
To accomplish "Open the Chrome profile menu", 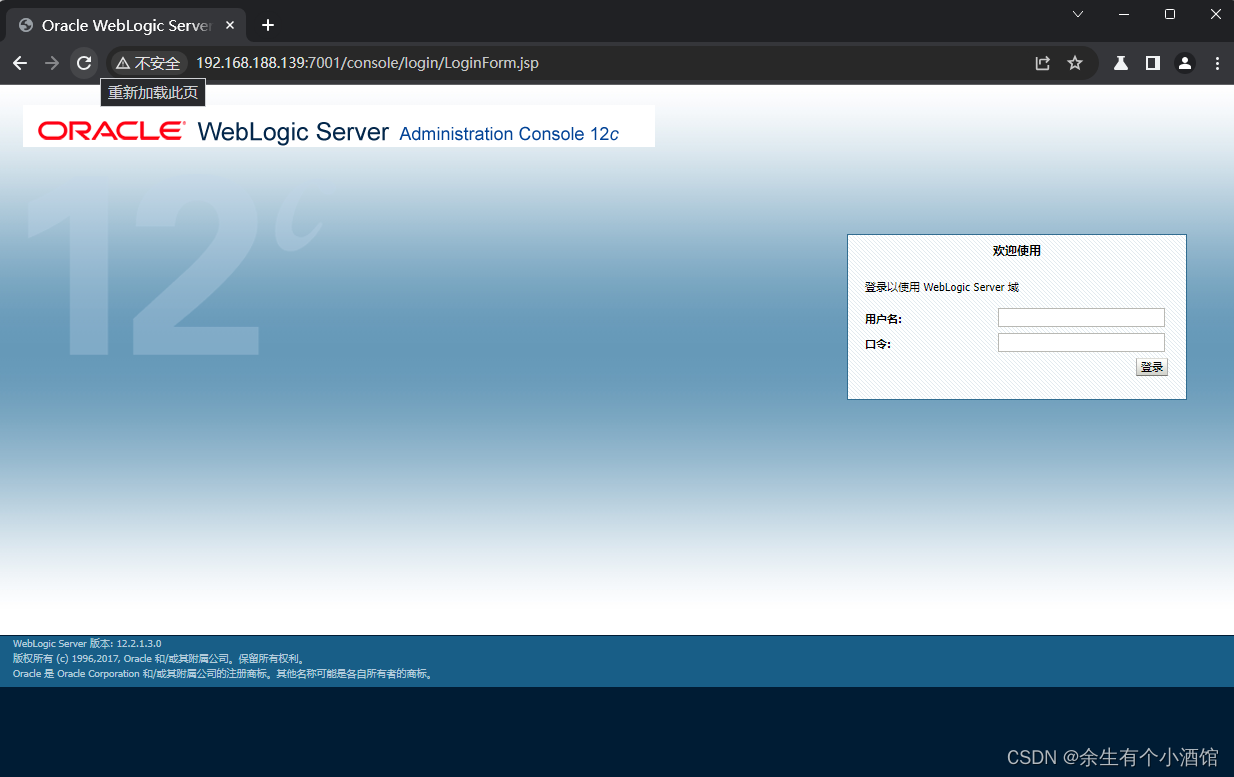I will point(1185,63).
